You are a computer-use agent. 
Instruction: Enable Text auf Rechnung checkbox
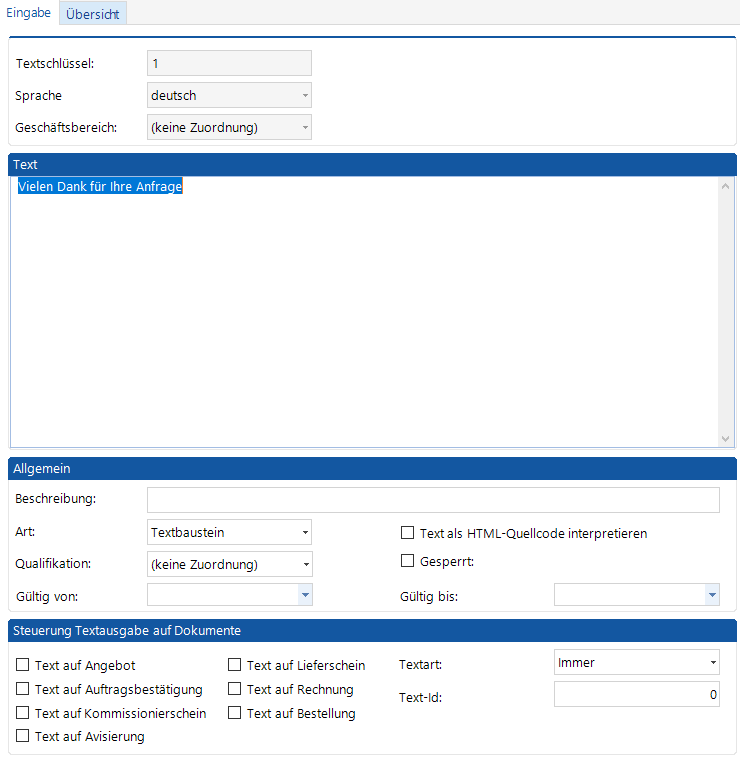point(234,688)
